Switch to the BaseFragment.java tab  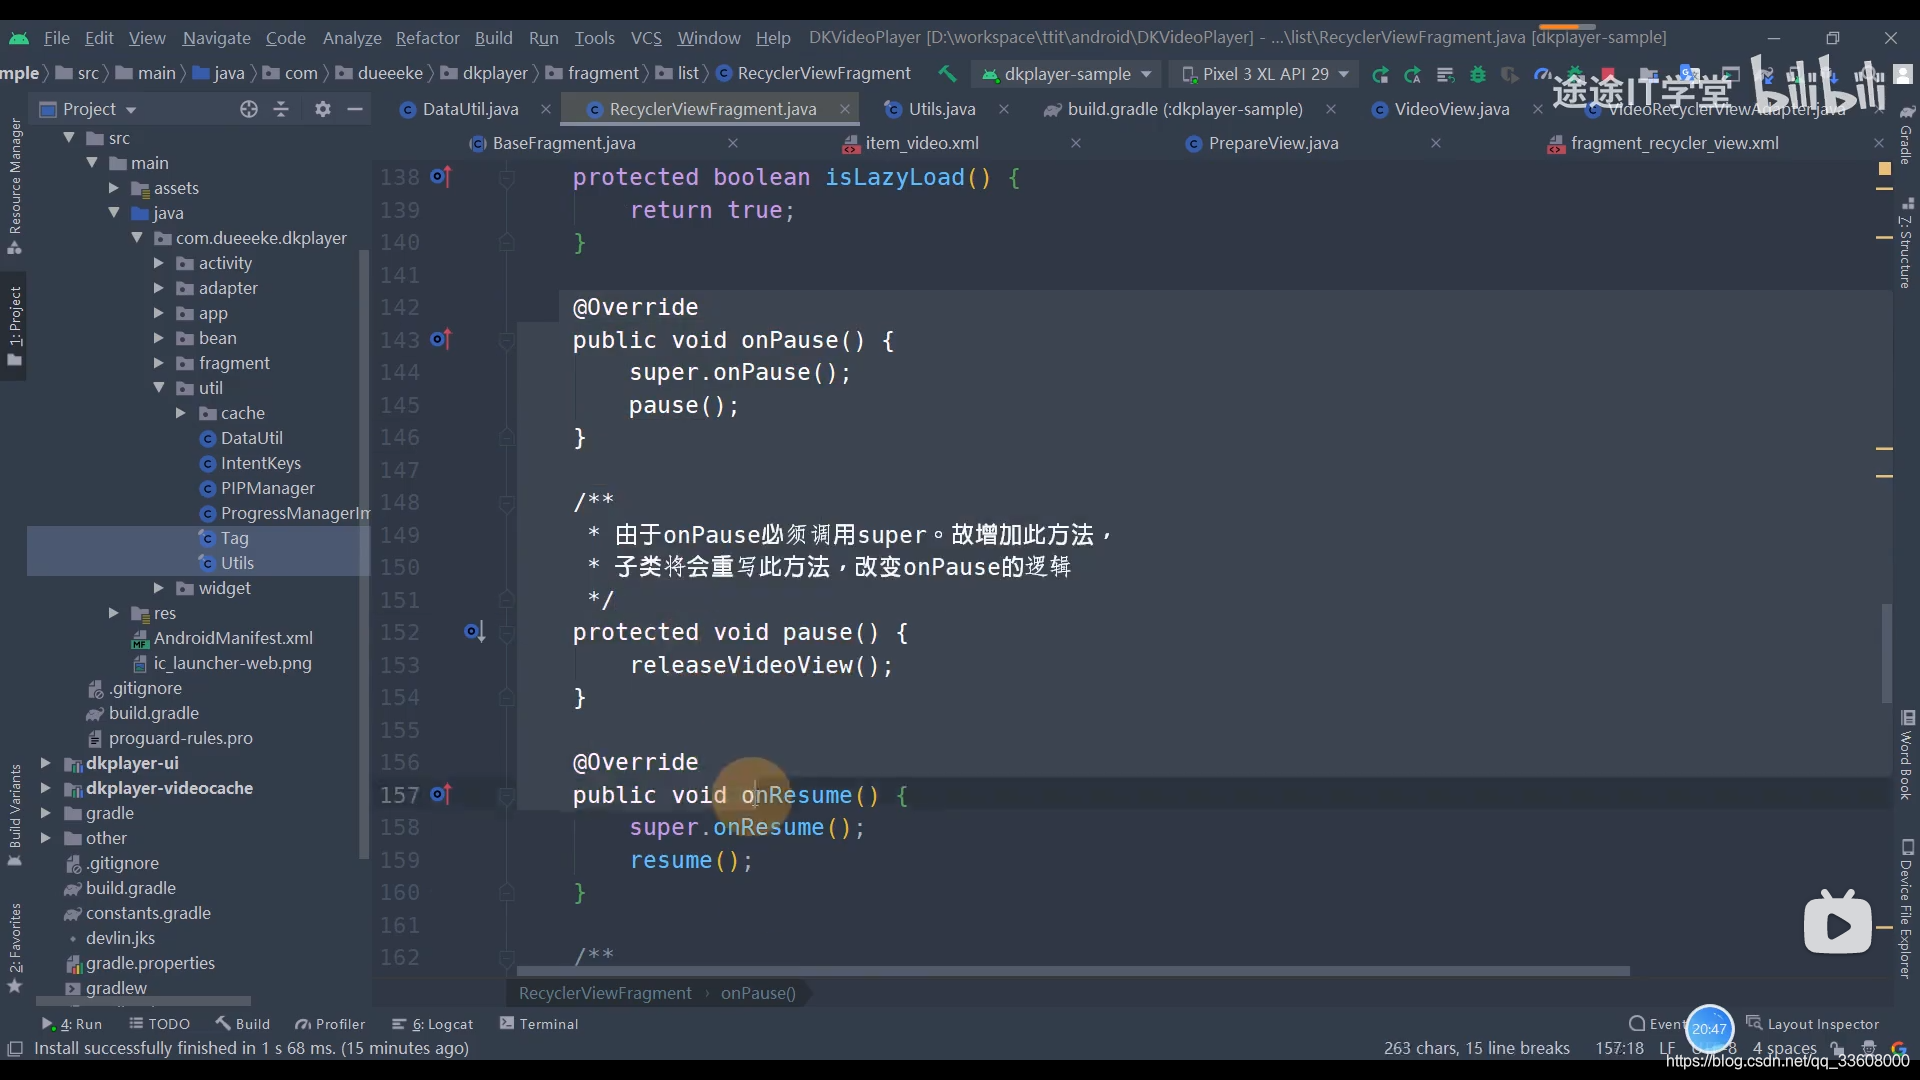(564, 143)
